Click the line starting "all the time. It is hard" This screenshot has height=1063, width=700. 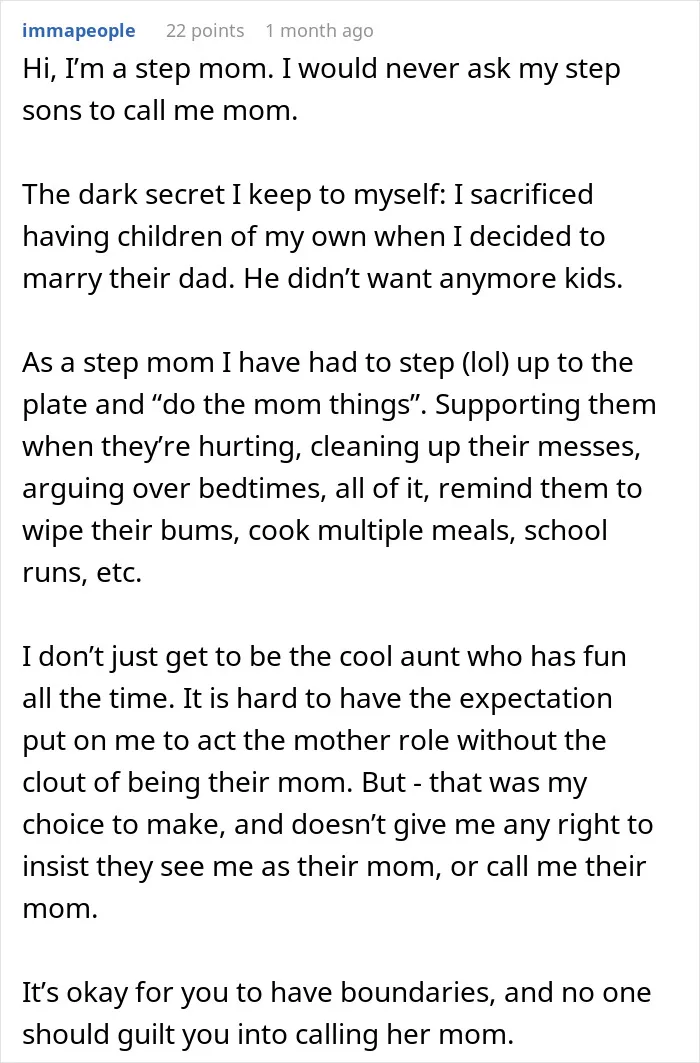[317, 699]
